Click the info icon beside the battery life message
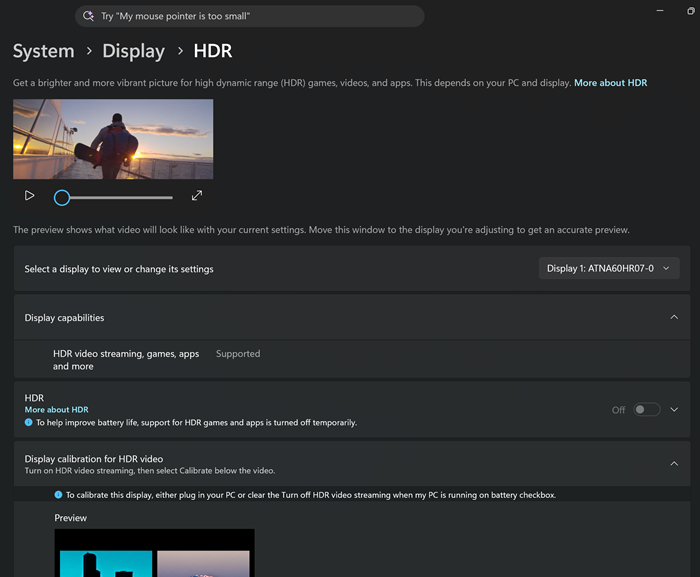The width and height of the screenshot is (700, 577). [x=29, y=422]
